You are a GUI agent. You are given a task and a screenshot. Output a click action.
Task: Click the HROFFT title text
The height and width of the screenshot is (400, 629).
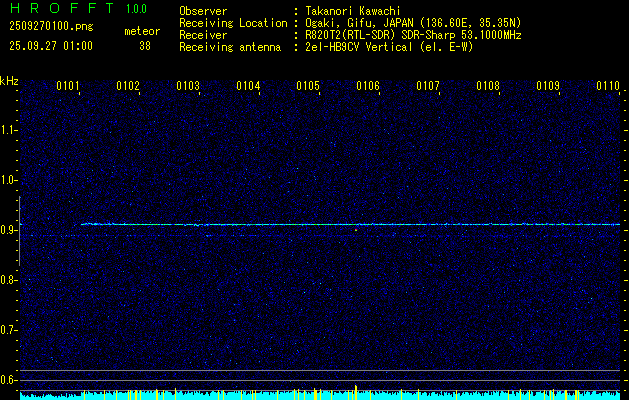pyautogui.click(x=62, y=8)
